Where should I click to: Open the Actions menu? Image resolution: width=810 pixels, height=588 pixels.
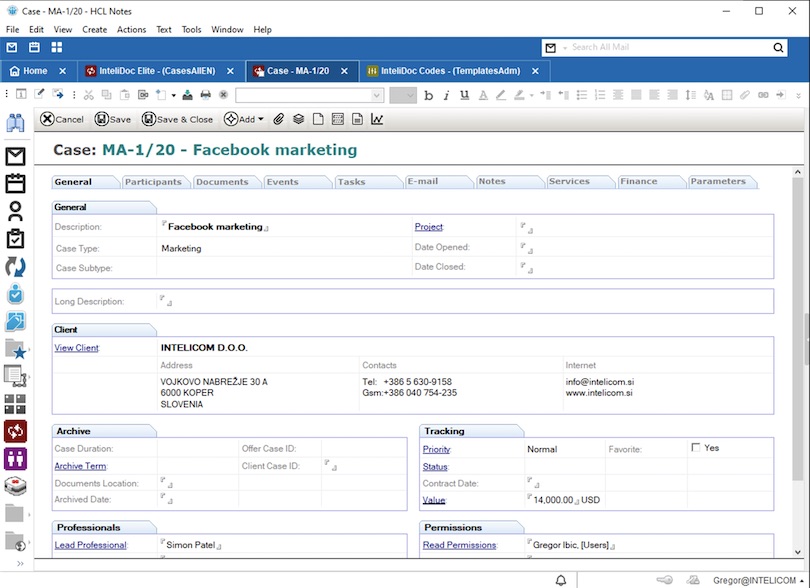pos(131,29)
